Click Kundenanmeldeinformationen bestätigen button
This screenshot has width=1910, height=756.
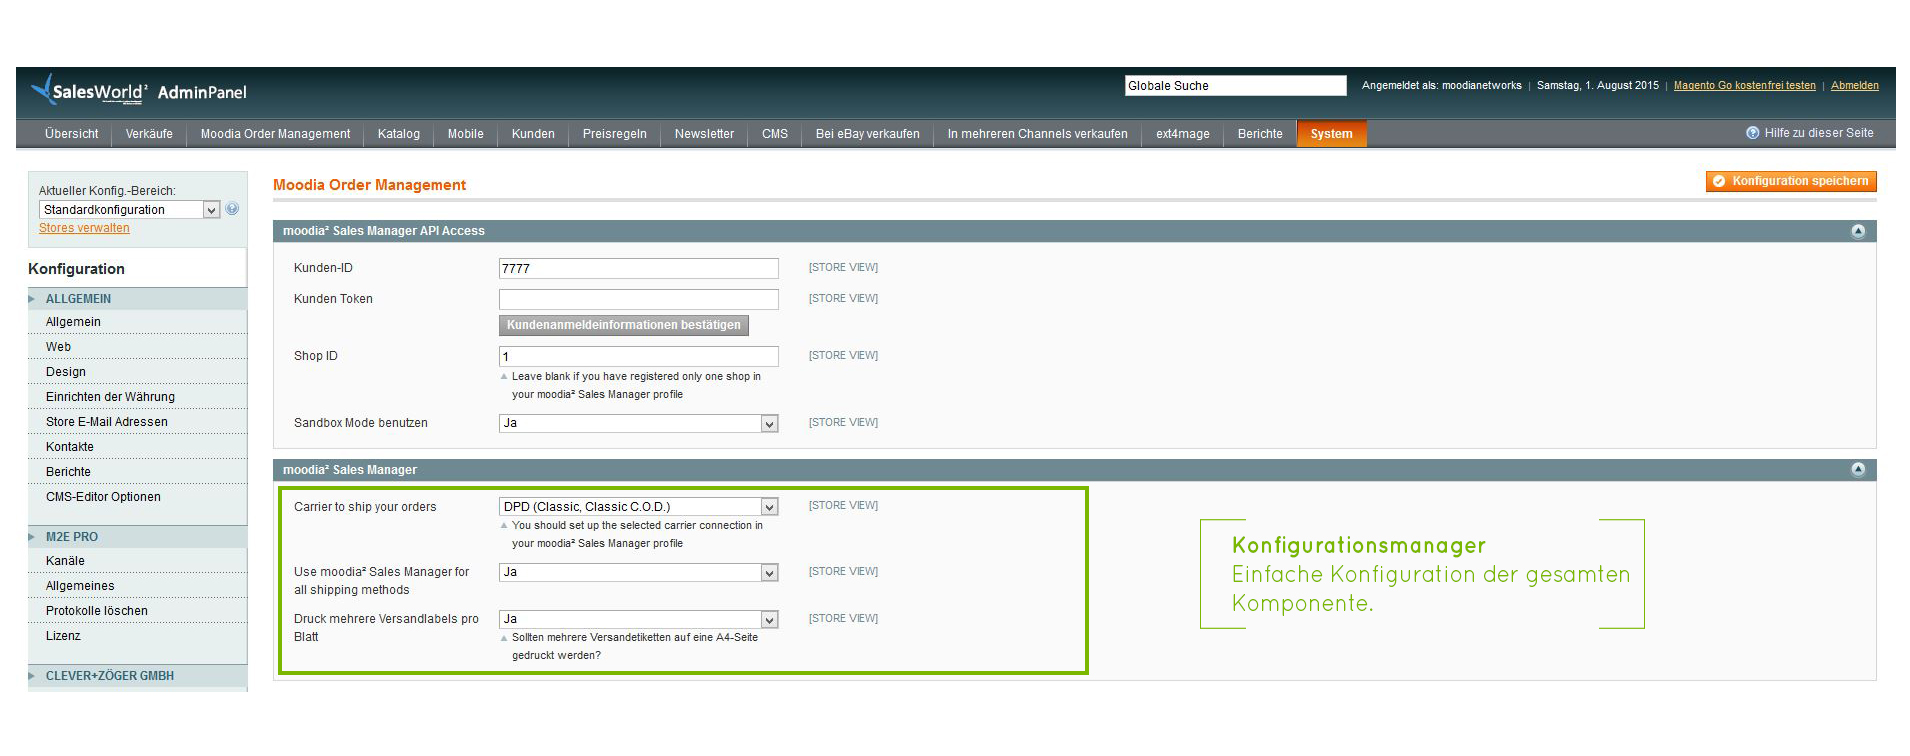pyautogui.click(x=624, y=325)
